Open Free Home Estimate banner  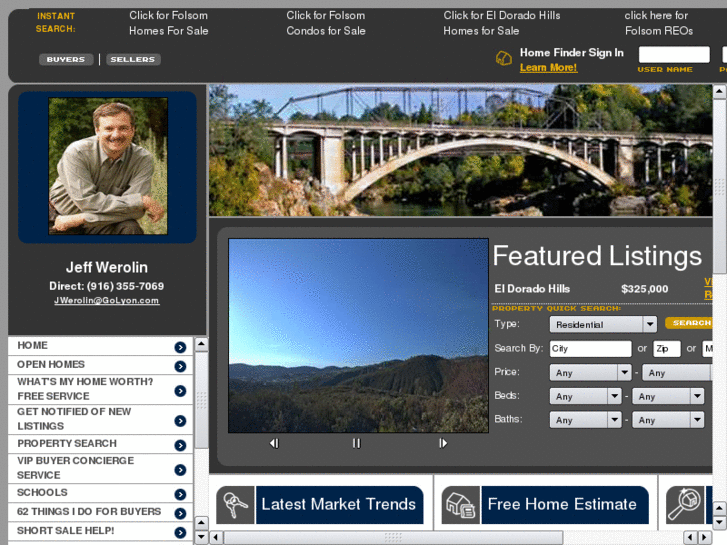click(x=545, y=505)
